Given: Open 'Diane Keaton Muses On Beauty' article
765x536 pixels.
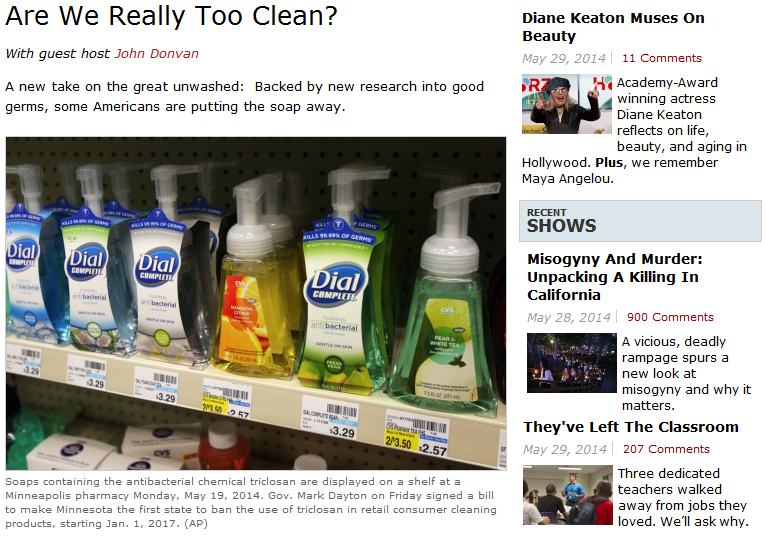Looking at the screenshot, I should pos(613,27).
